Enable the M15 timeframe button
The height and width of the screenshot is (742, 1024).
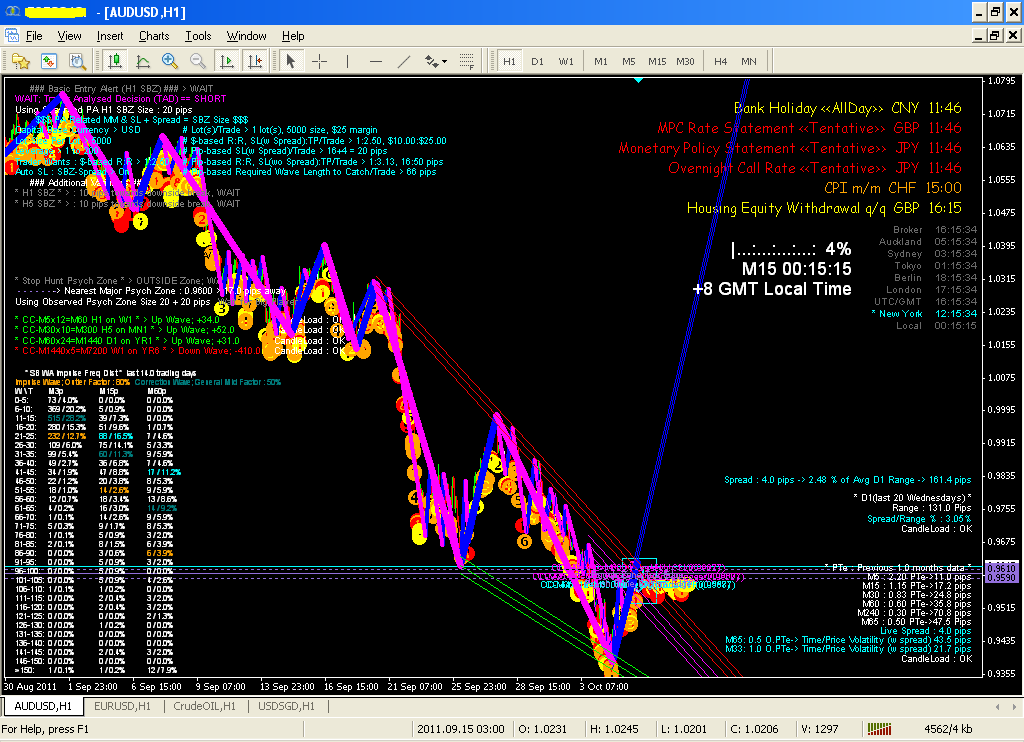[x=656, y=61]
